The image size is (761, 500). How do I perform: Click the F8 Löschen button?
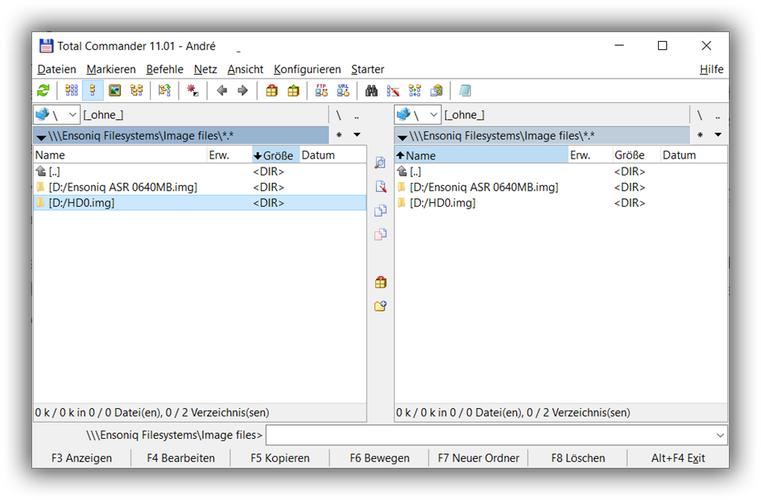tap(578, 458)
